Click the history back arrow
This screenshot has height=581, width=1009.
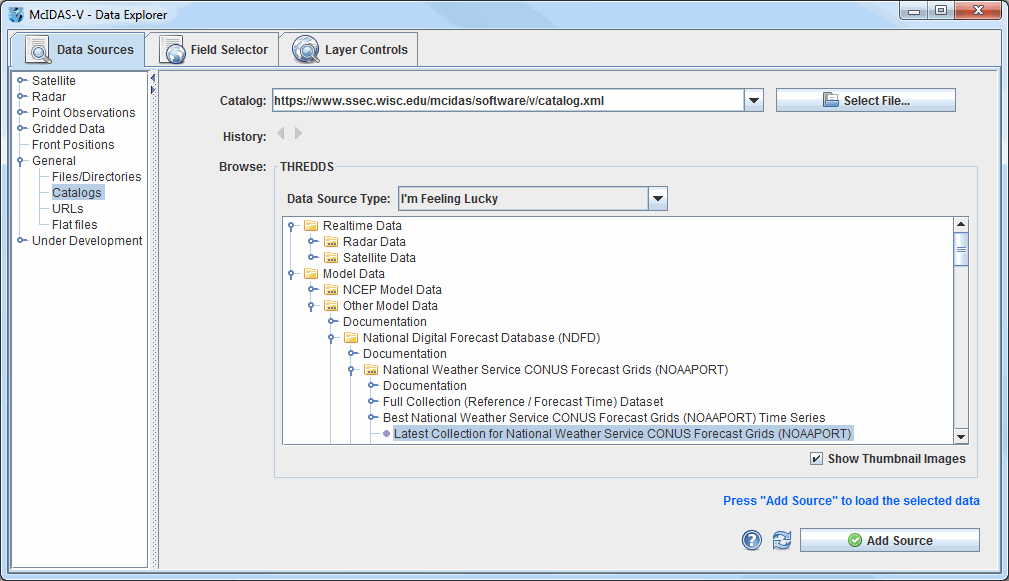pyautogui.click(x=281, y=133)
